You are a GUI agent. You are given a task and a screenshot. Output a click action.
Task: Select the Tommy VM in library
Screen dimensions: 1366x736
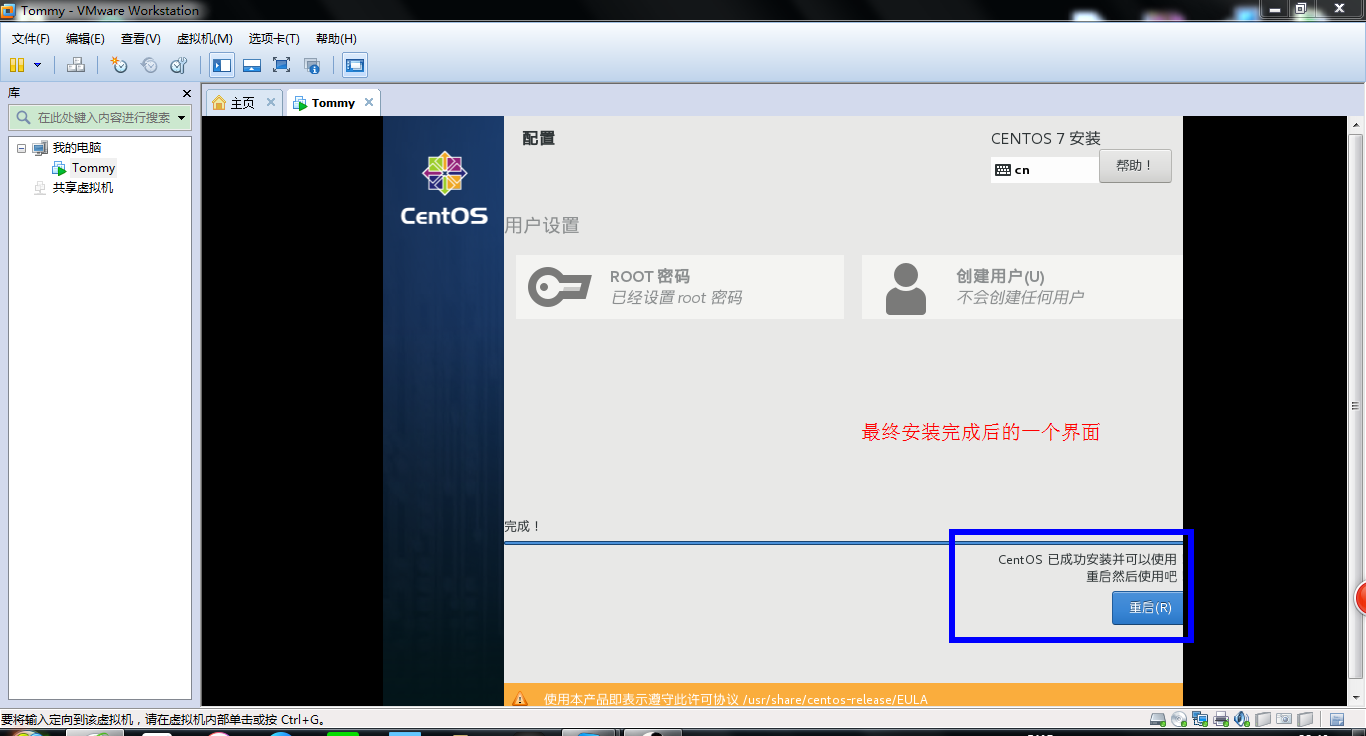coord(93,168)
